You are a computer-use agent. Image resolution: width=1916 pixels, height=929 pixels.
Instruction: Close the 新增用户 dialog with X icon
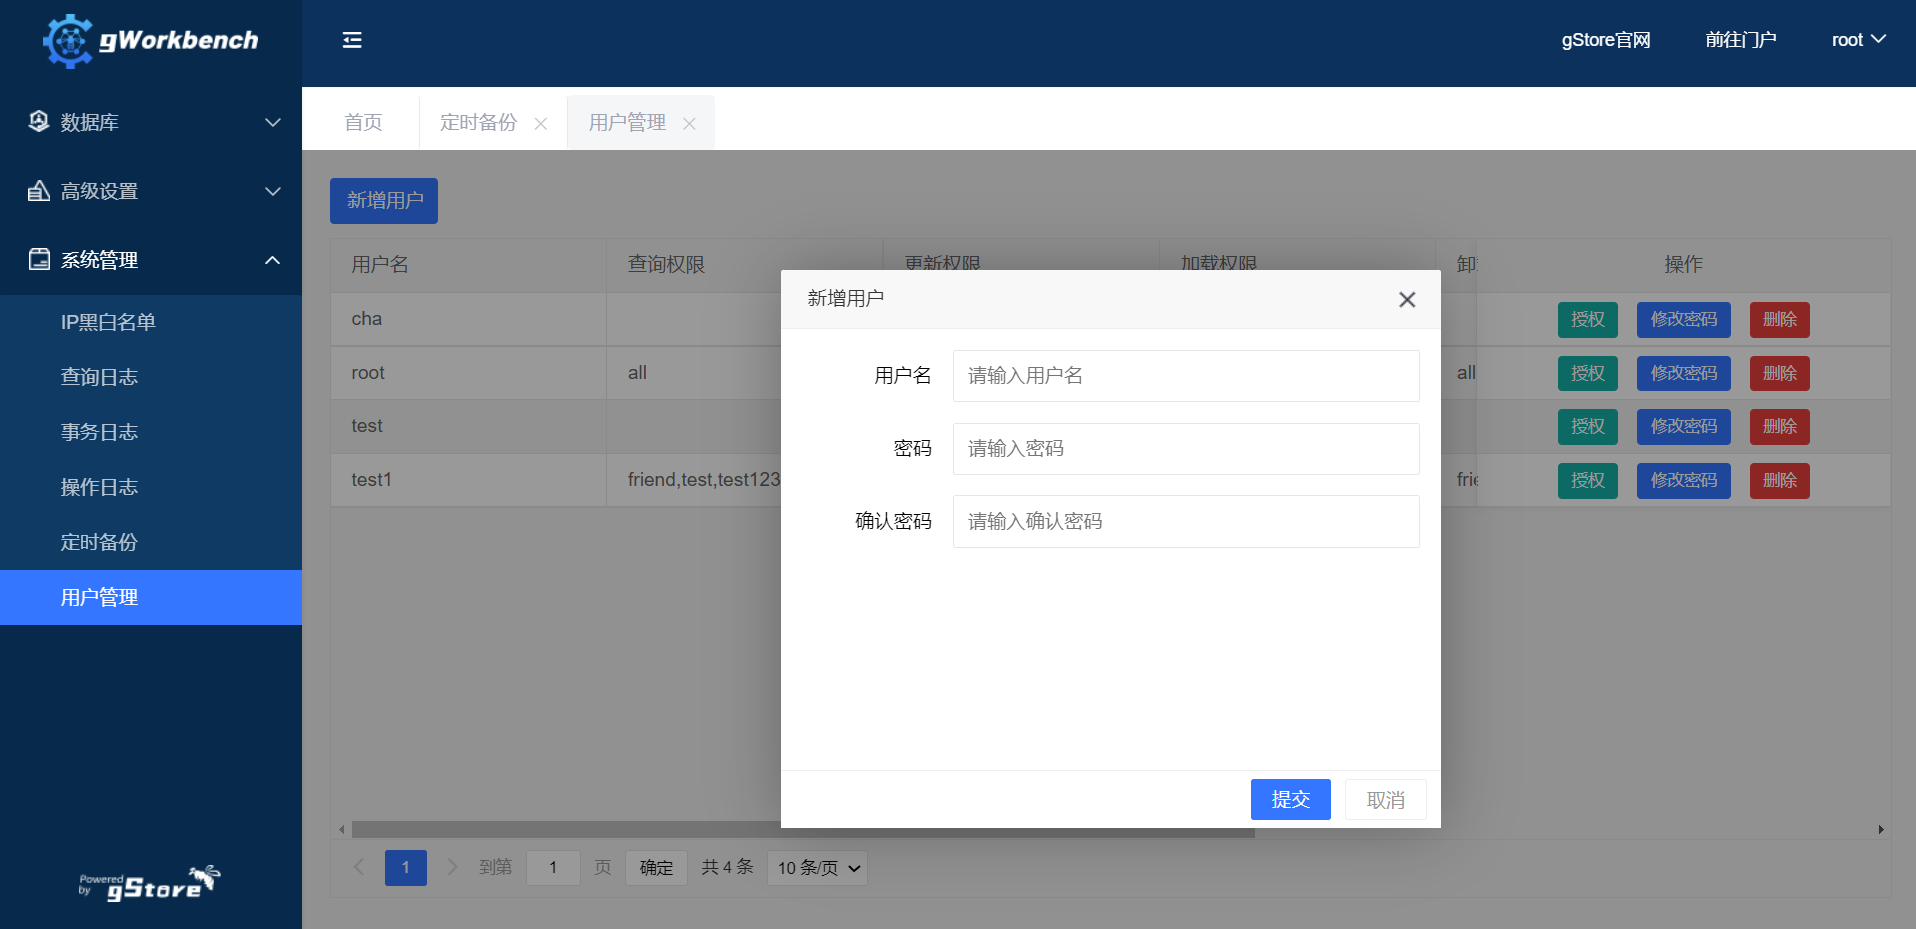(1406, 300)
